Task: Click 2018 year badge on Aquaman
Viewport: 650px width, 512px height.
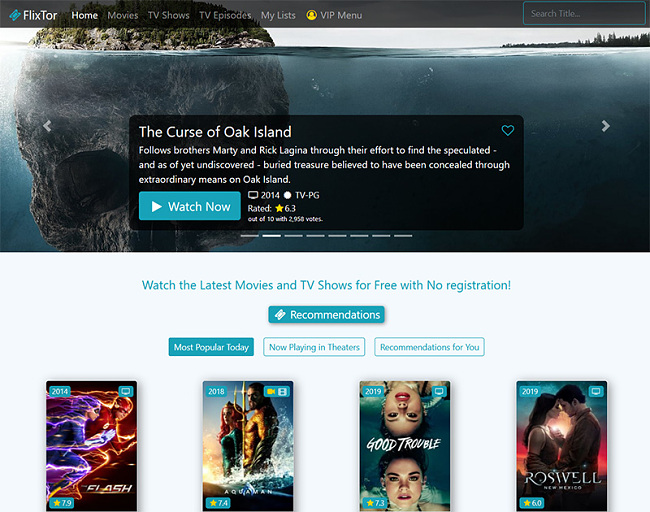Action: pos(216,391)
